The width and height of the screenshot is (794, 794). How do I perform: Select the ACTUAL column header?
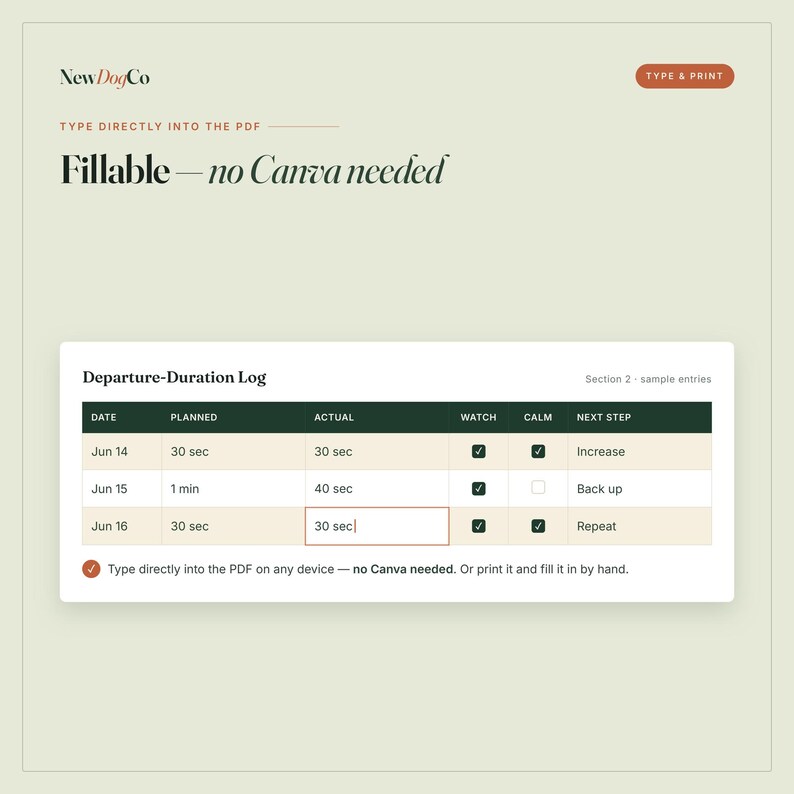point(377,417)
